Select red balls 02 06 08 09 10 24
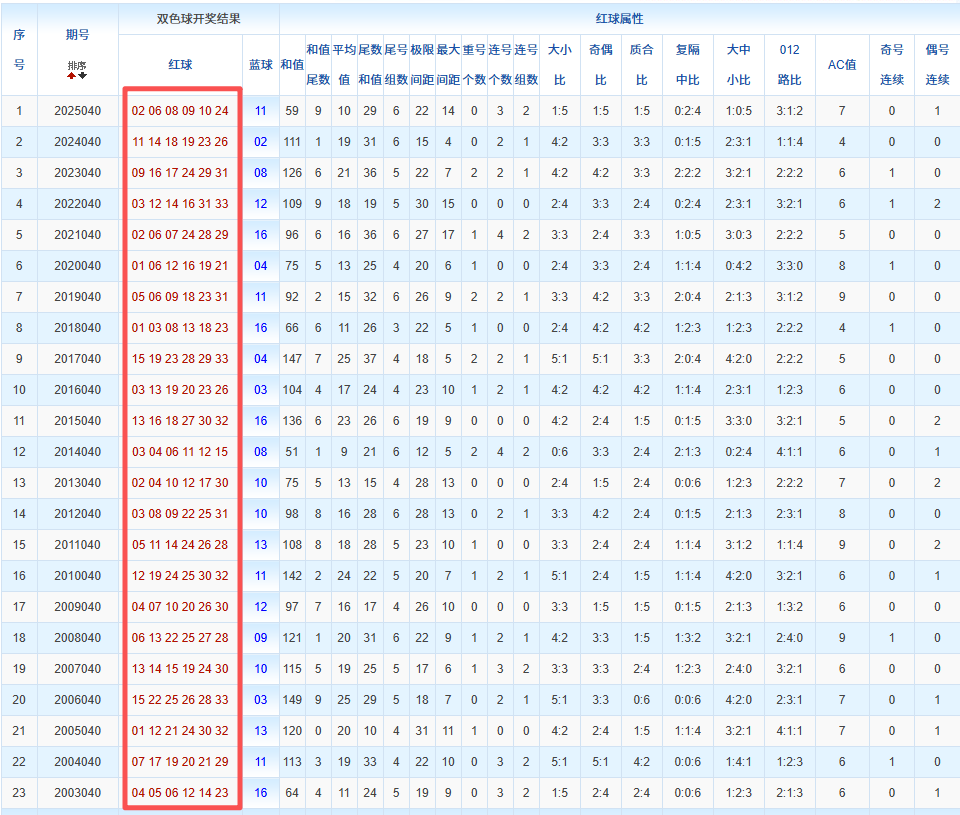 point(180,111)
